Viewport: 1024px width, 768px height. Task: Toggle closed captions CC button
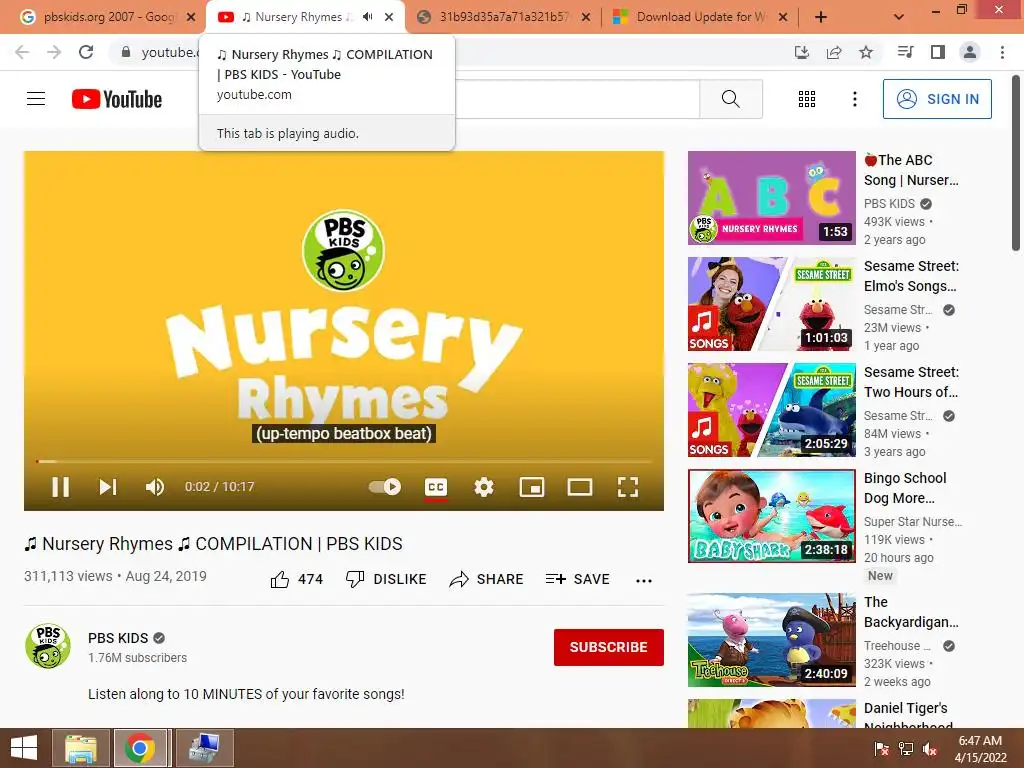(436, 487)
